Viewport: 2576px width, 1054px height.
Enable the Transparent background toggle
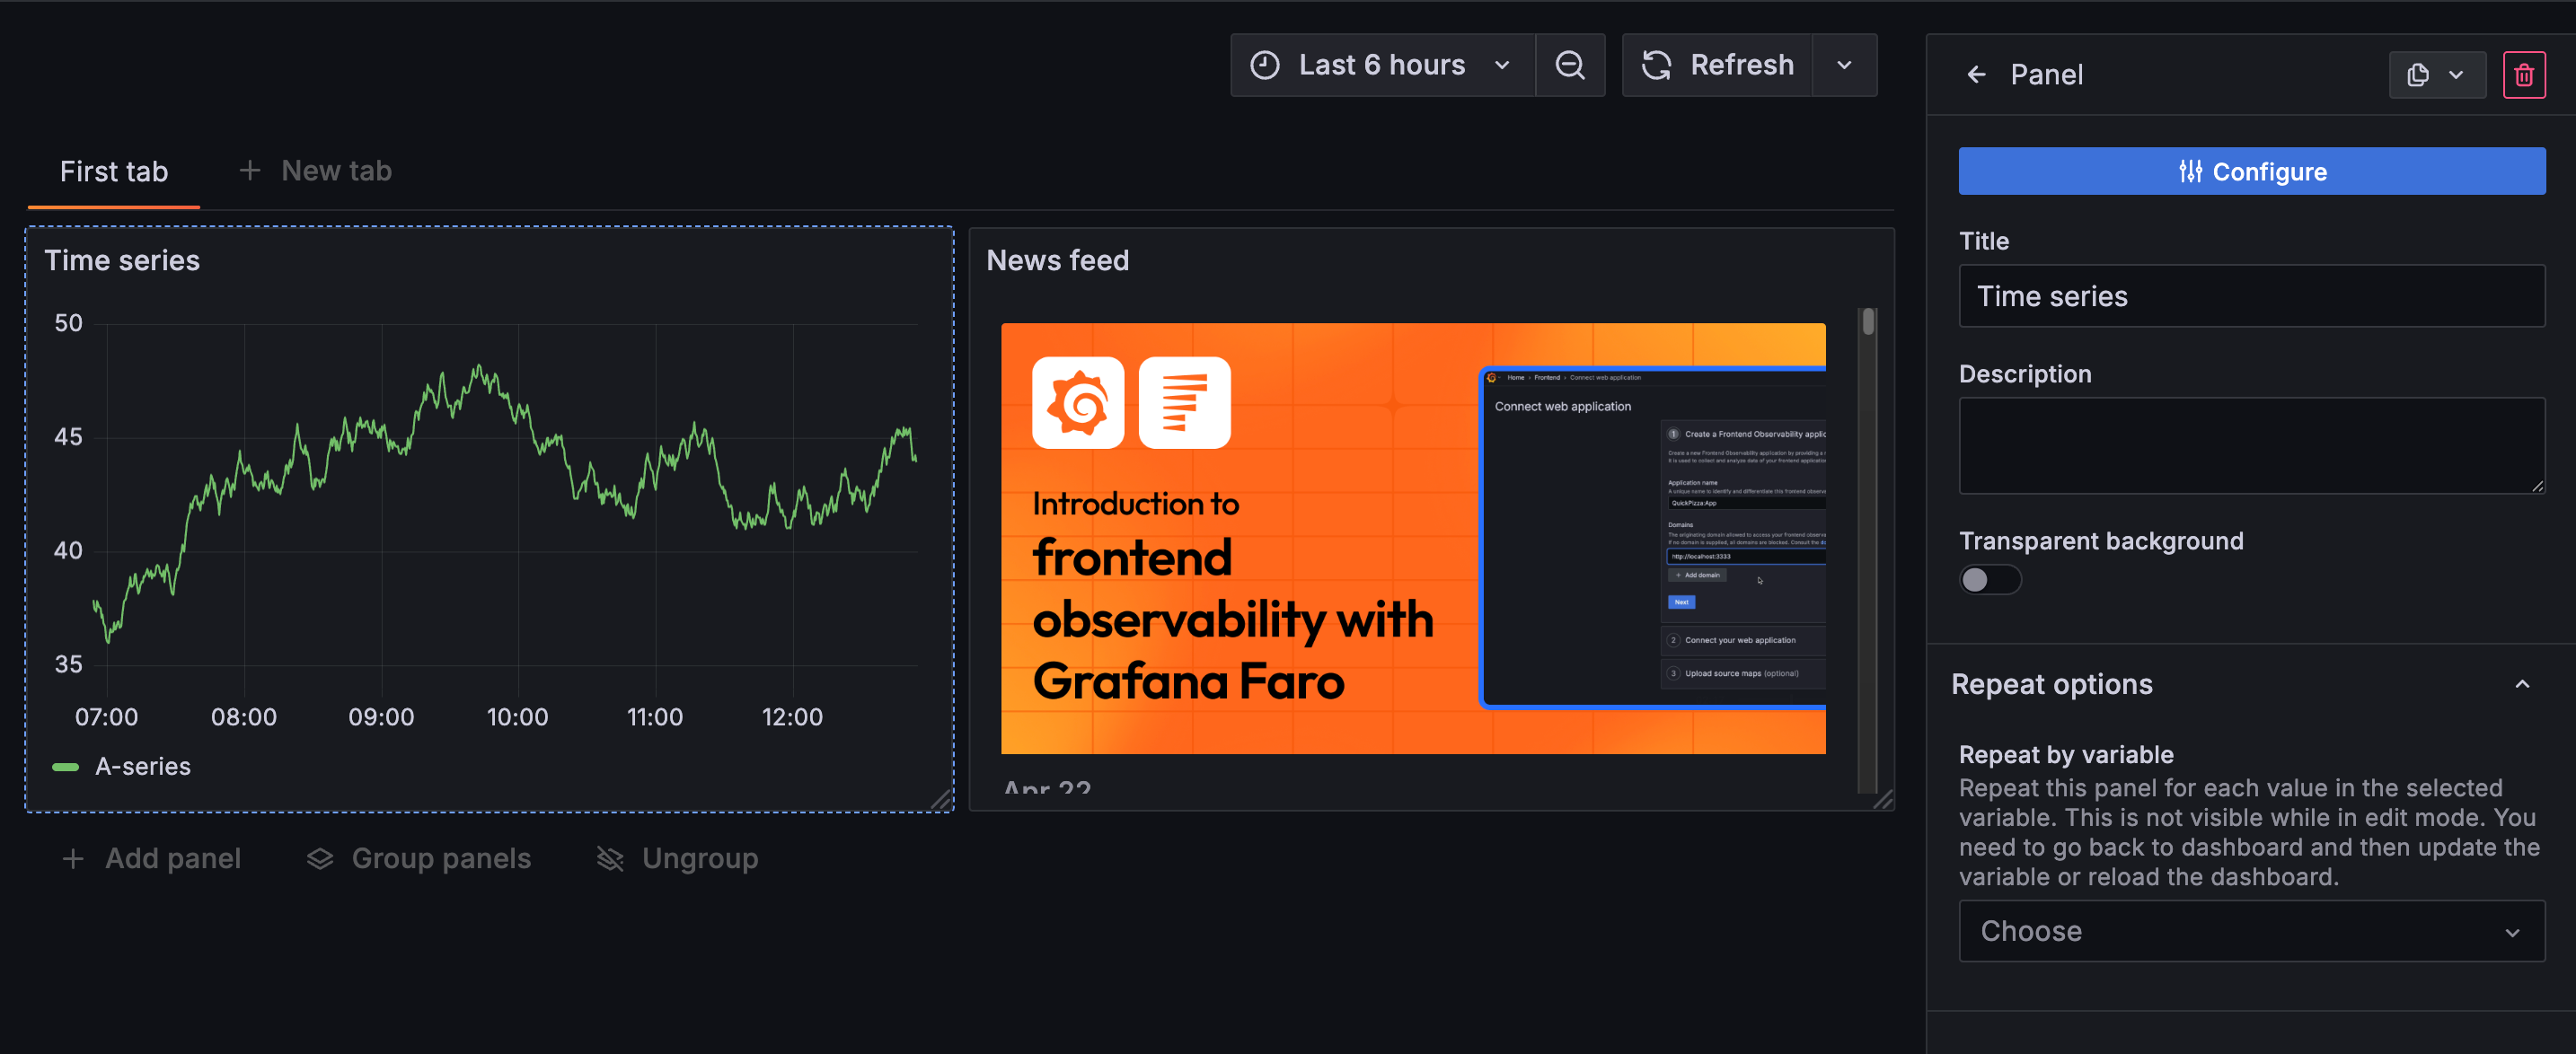tap(1990, 580)
